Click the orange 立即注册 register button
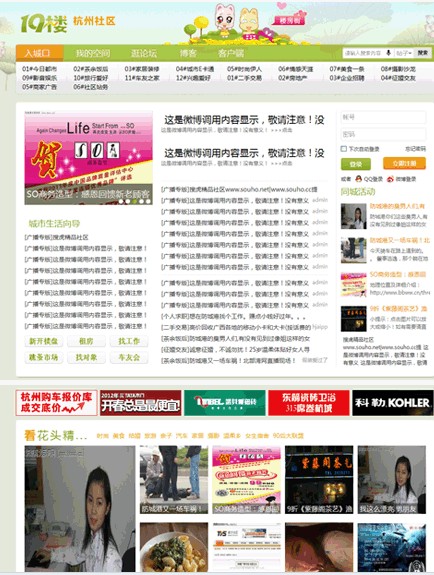The width and height of the screenshot is (434, 575). click(x=404, y=163)
